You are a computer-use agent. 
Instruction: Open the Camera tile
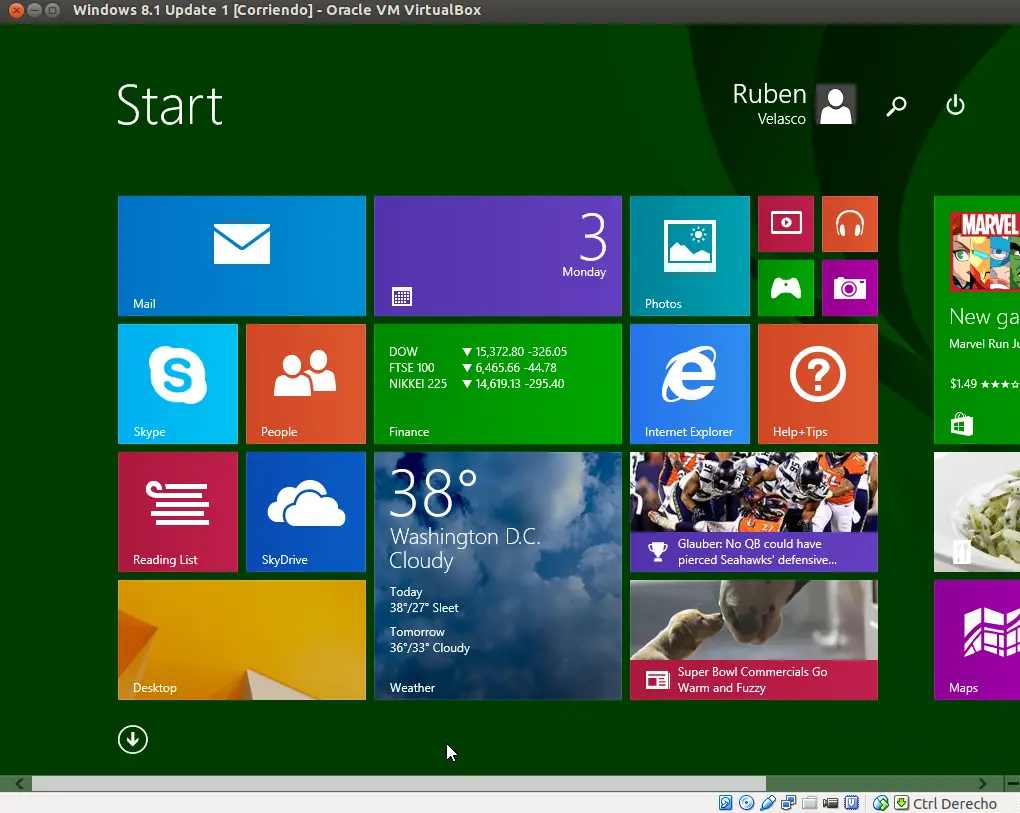[x=850, y=287]
